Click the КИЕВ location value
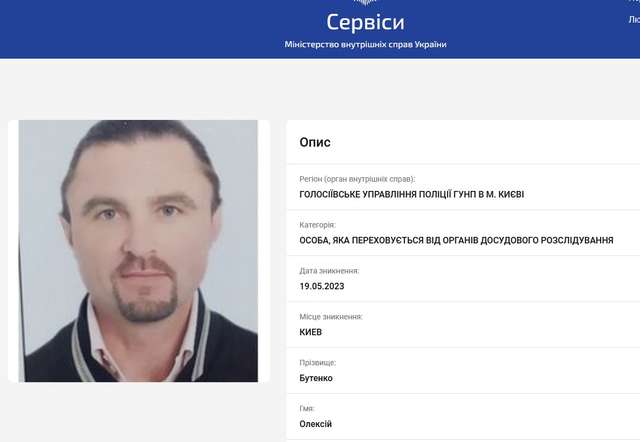Image resolution: width=640 pixels, height=442 pixels. coord(311,332)
